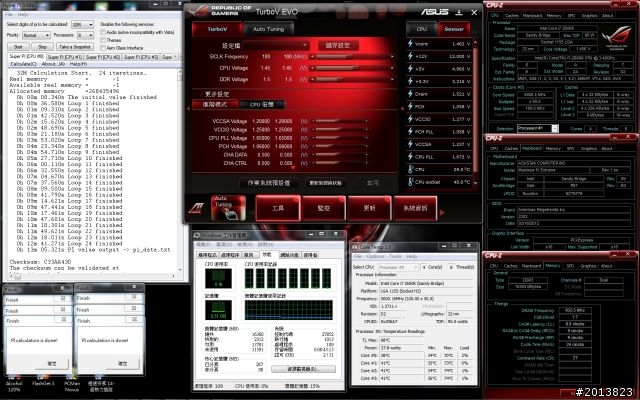Click the CPU socket thermometer icon
Screen dimensions: 640x400
[x=410, y=182]
